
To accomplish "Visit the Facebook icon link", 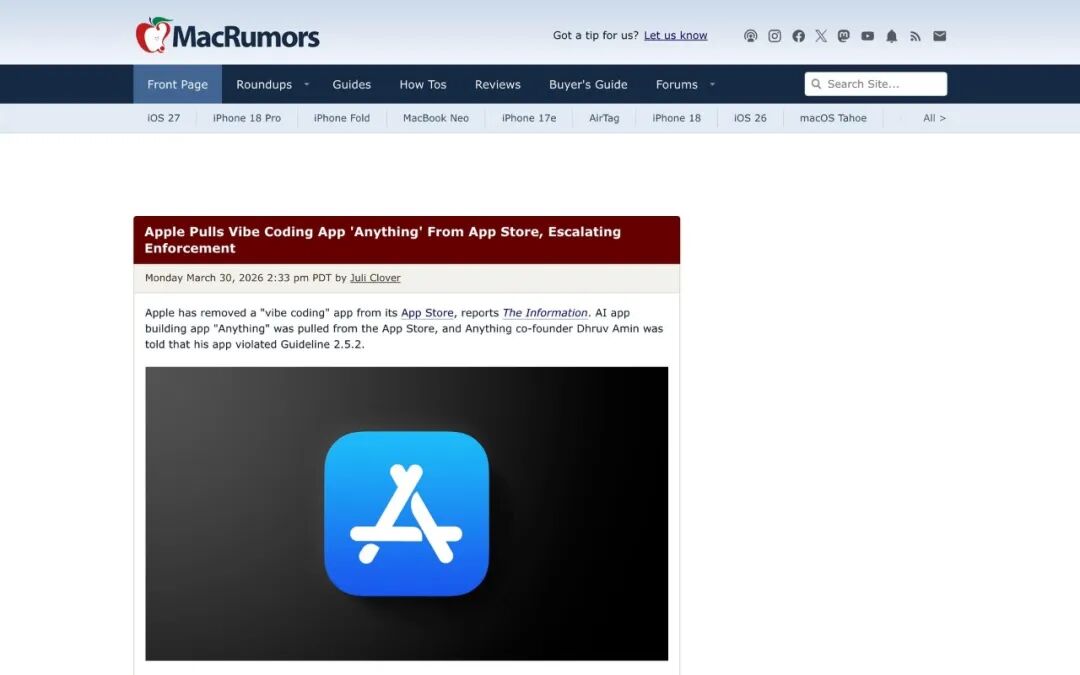I will pos(798,36).
